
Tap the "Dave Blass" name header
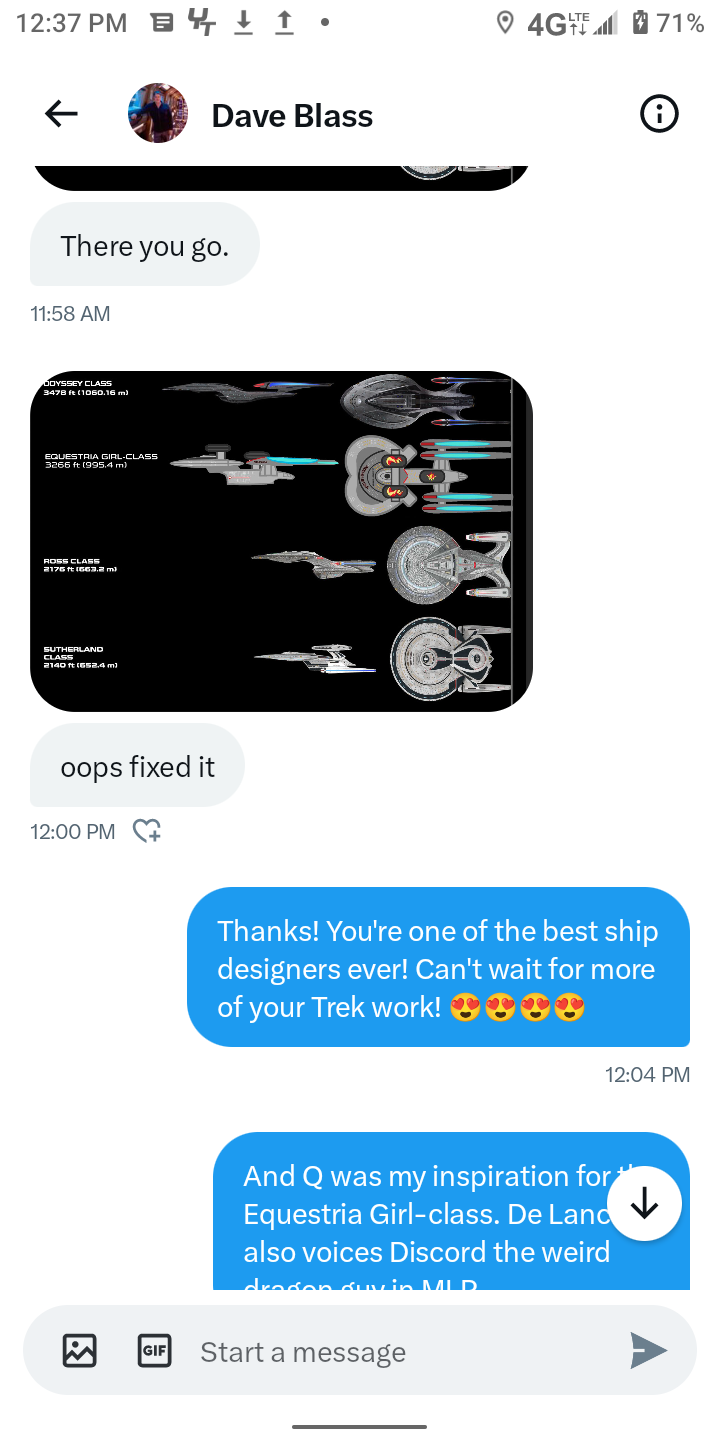coord(292,116)
